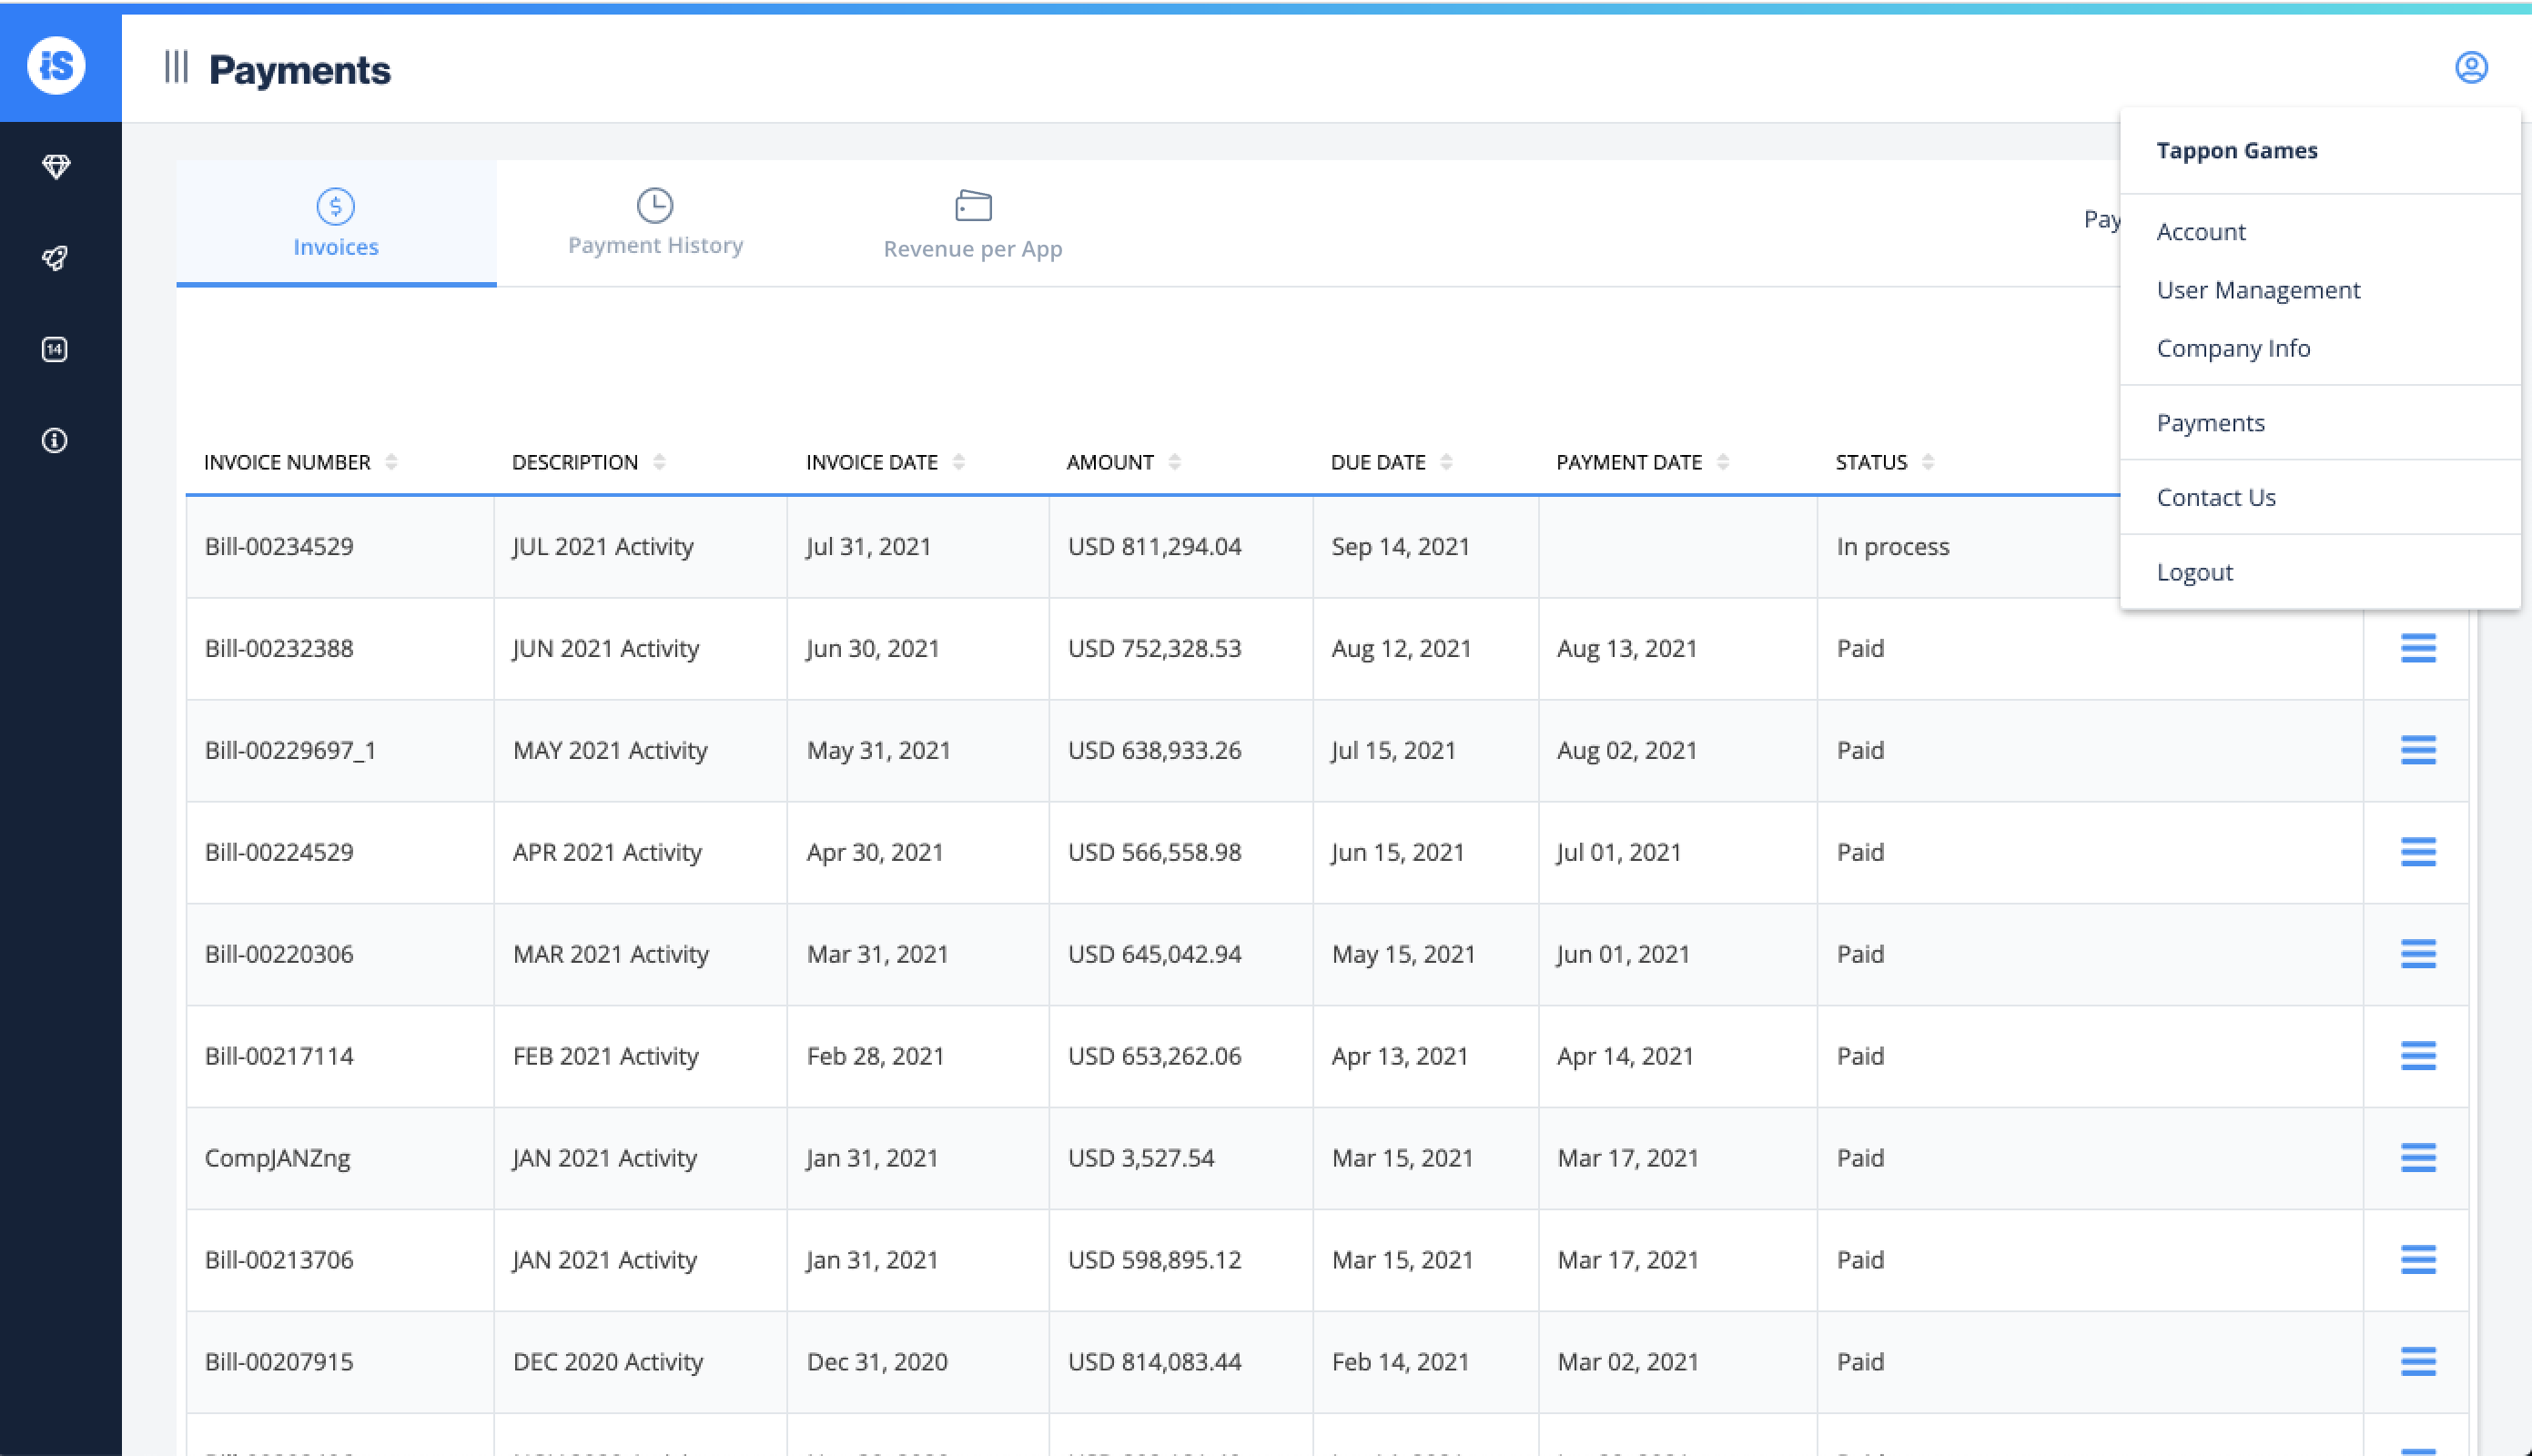
Task: Sort by Payment Date column arrows
Action: (1722, 462)
